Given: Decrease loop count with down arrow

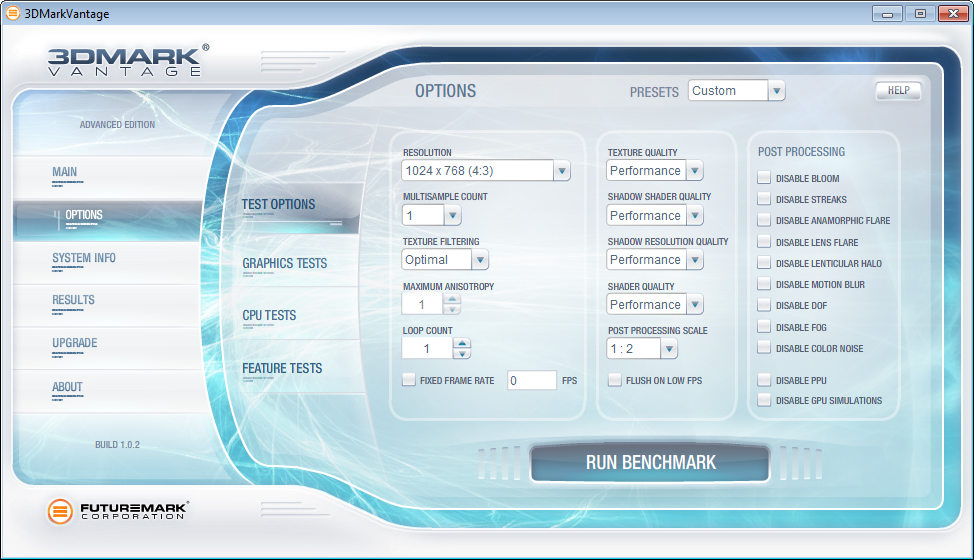Looking at the screenshot, I should click(x=462, y=354).
